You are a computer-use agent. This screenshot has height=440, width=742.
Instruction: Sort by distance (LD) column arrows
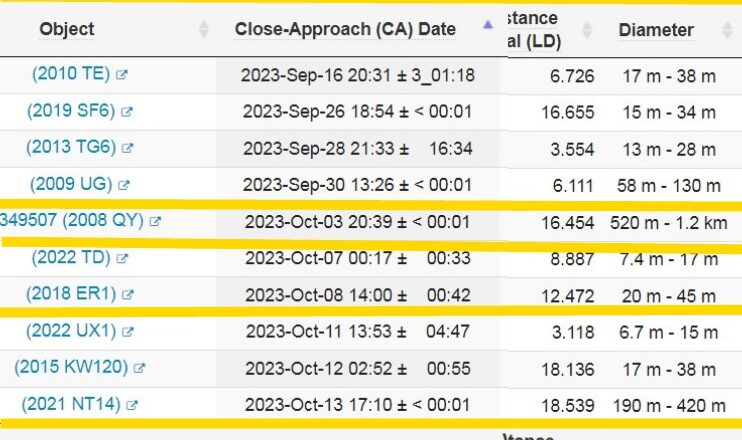[587, 30]
